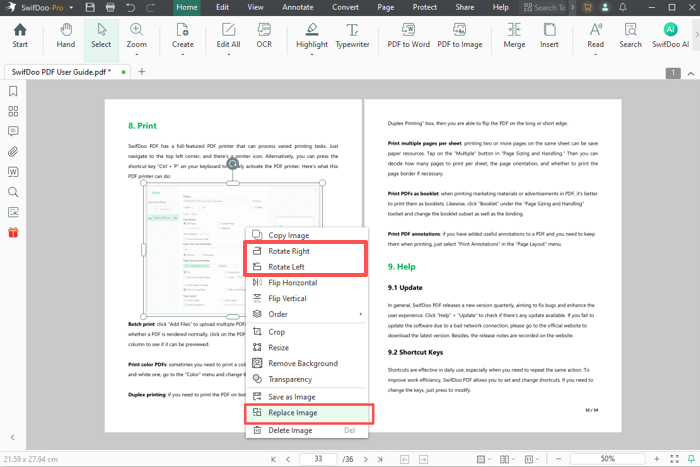
Task: Open the Search tool in ribbon
Action: (x=630, y=36)
